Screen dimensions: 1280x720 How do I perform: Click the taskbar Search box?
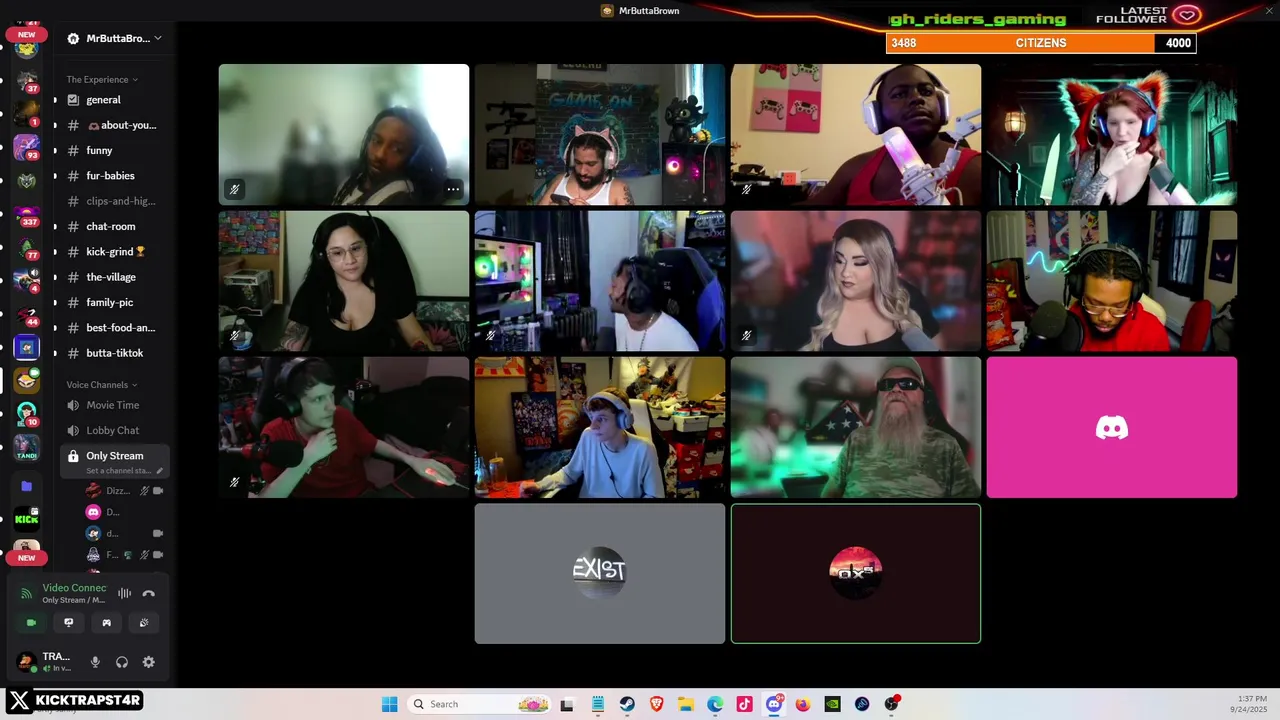coord(480,704)
